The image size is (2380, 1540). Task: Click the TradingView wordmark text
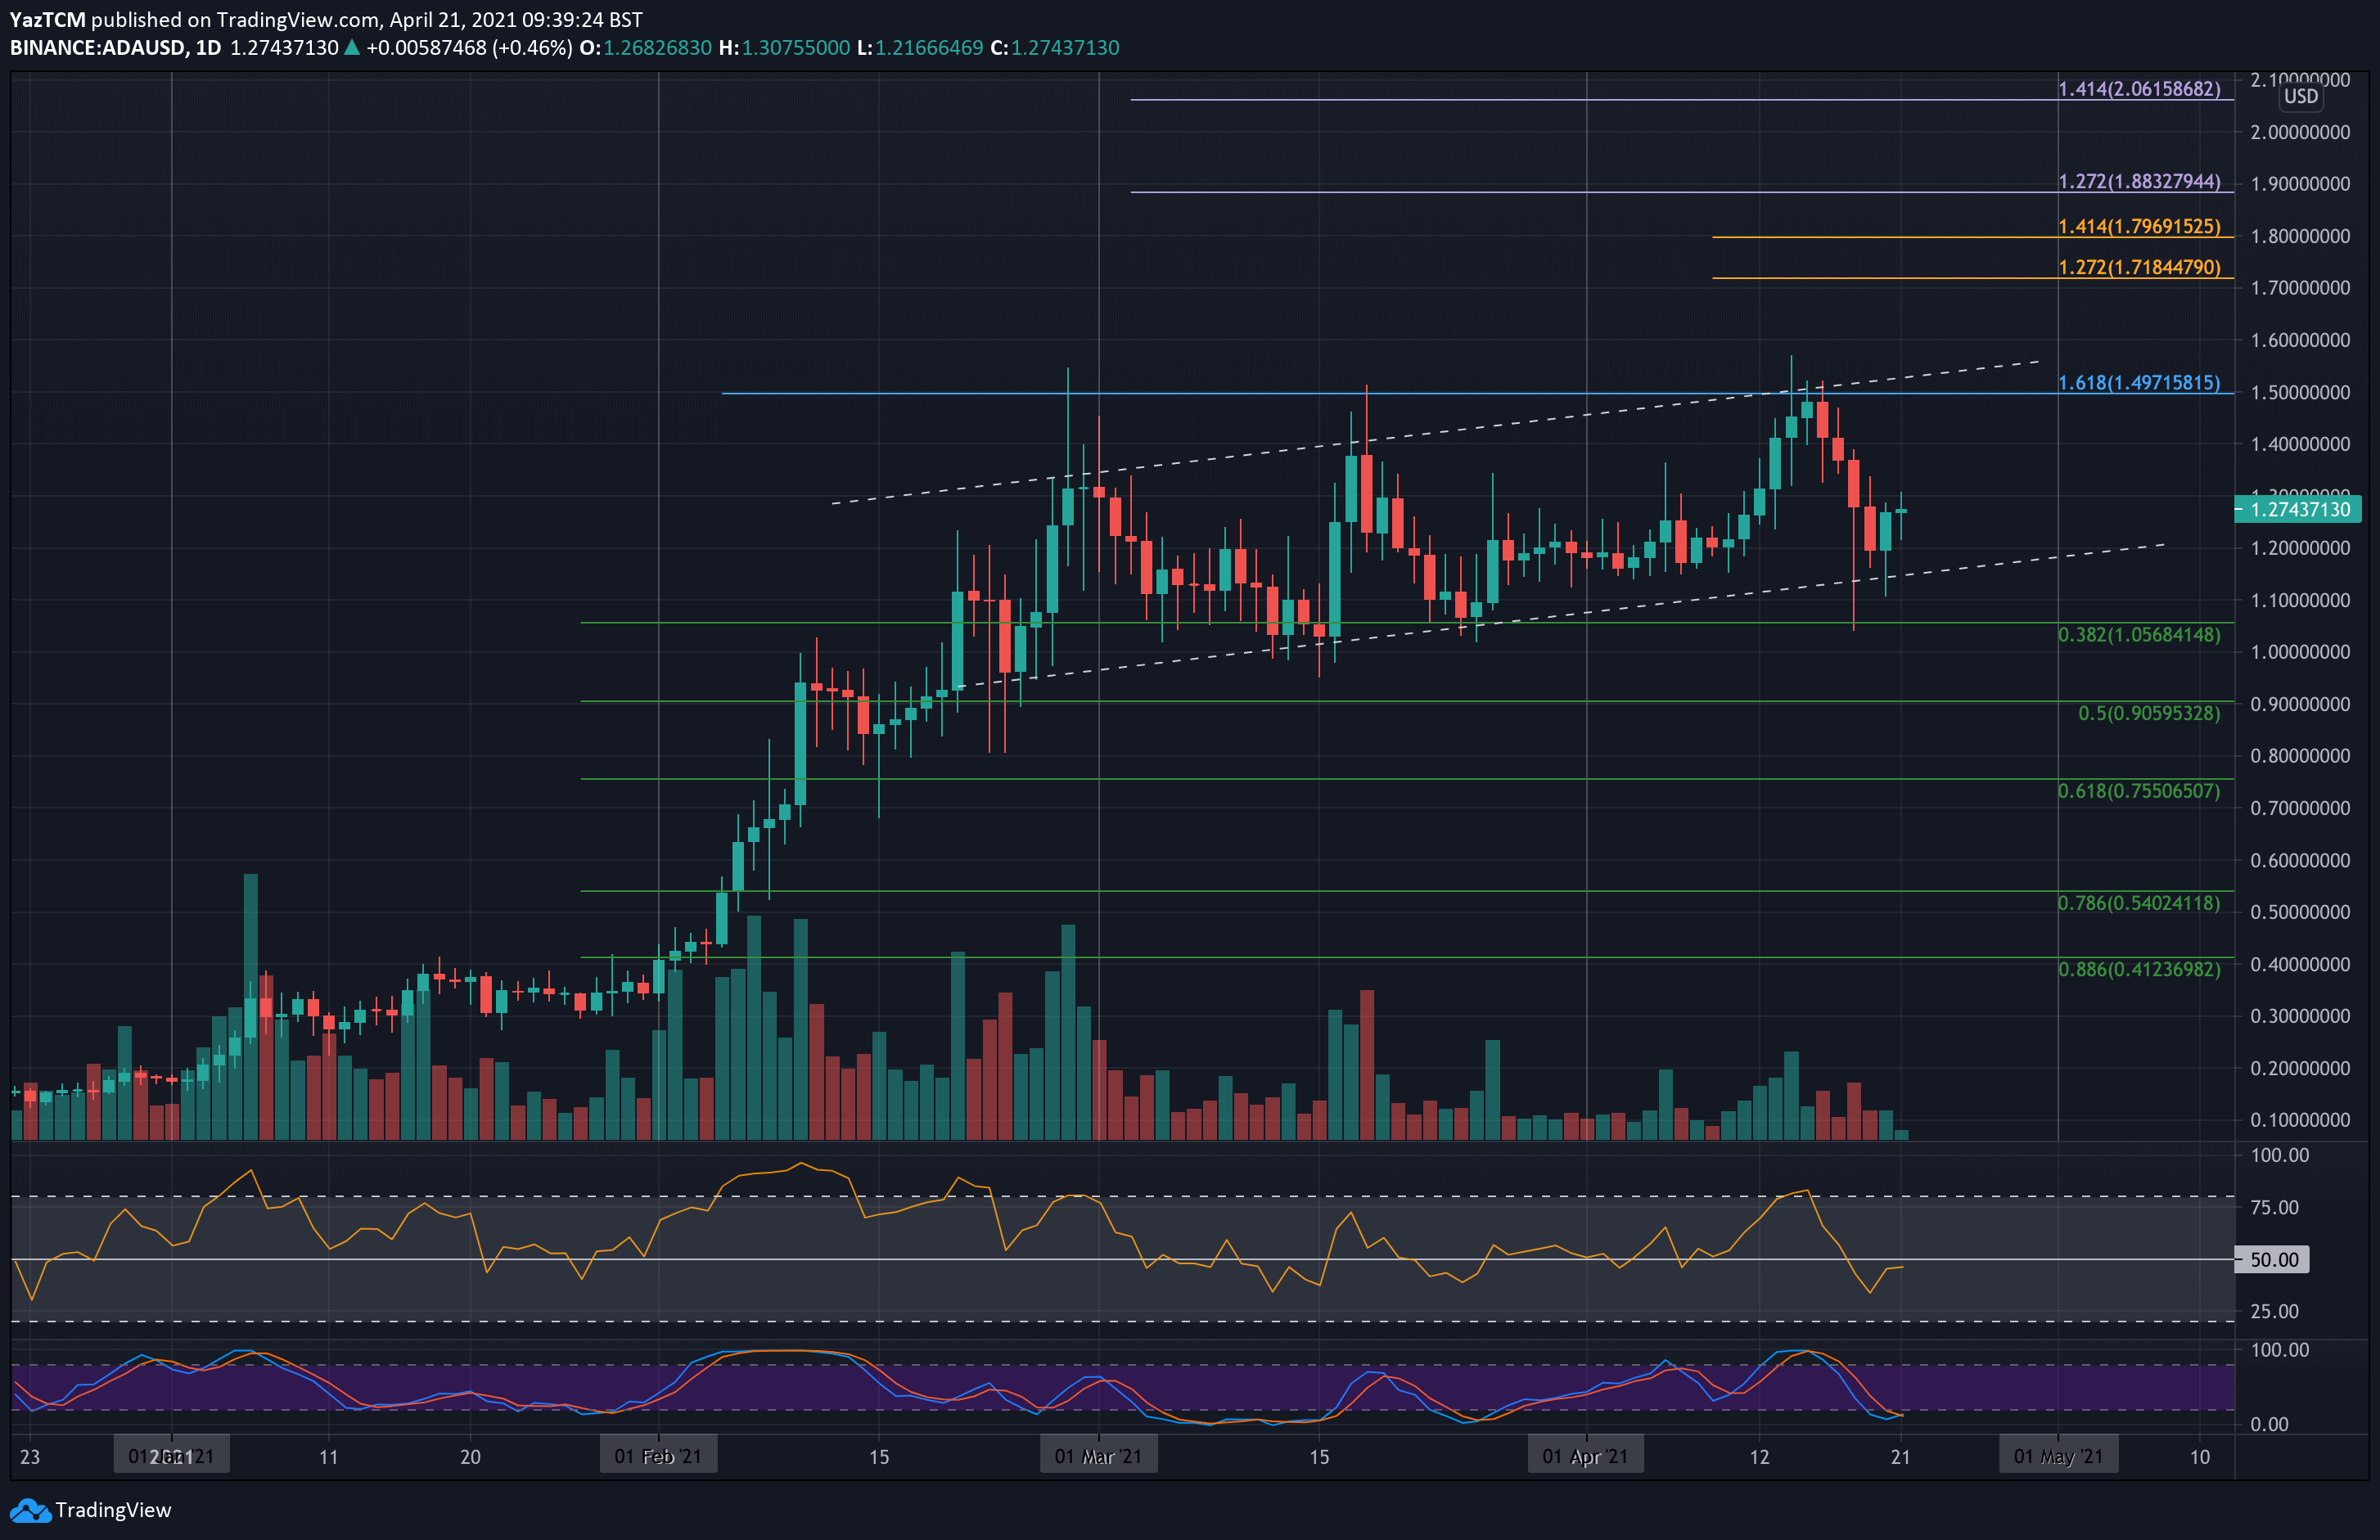click(113, 1510)
